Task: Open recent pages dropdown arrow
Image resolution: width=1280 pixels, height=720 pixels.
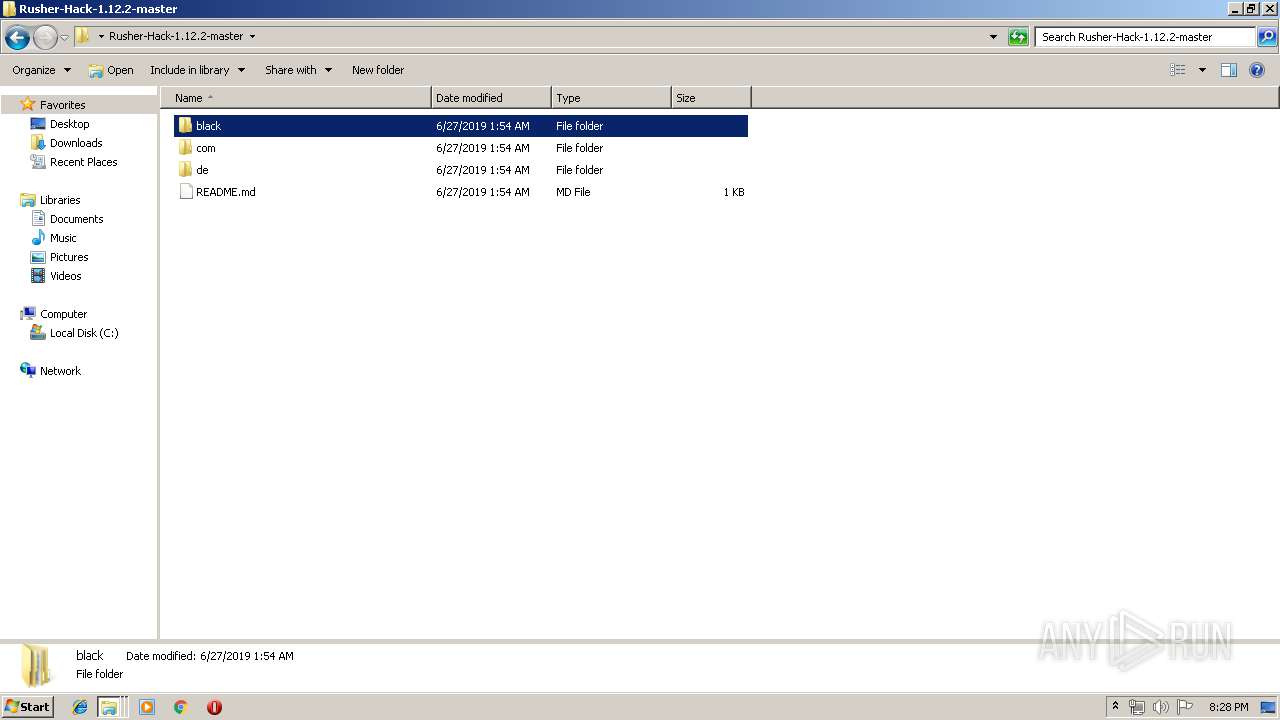Action: coord(64,37)
